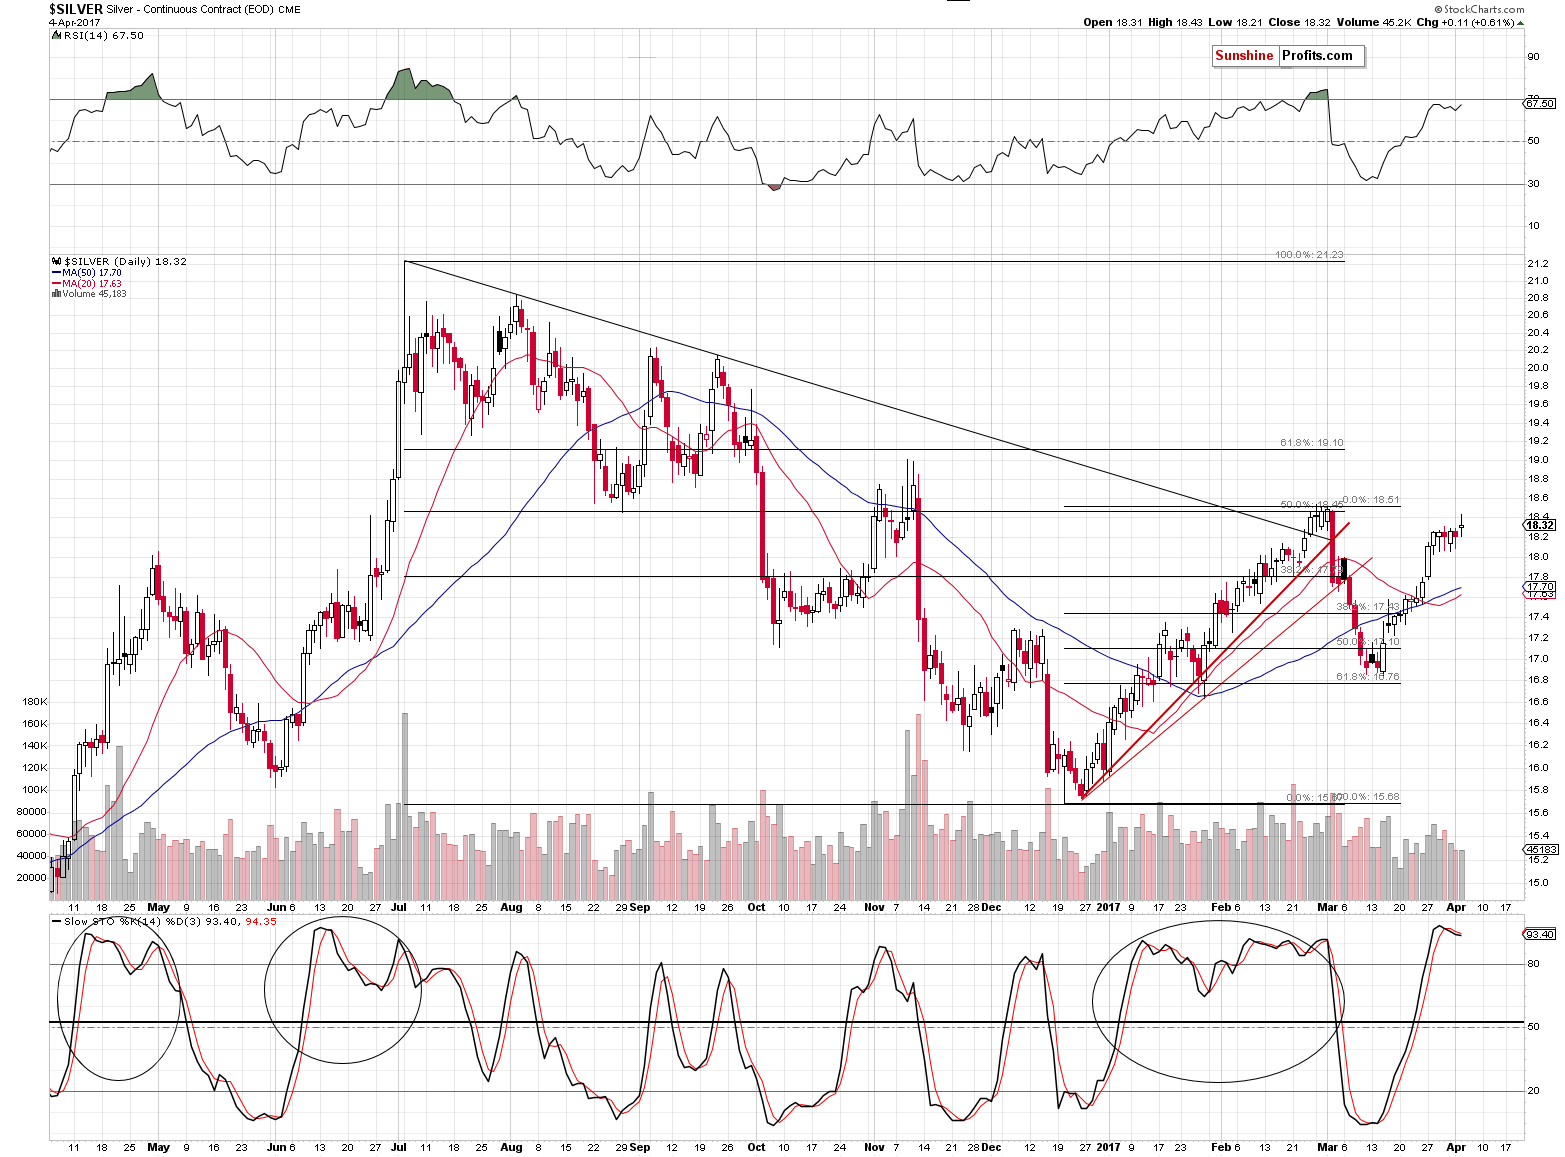Click the '38.2%: 17.43' Fibonacci label
This screenshot has width=1565, height=1157.
1369,607
